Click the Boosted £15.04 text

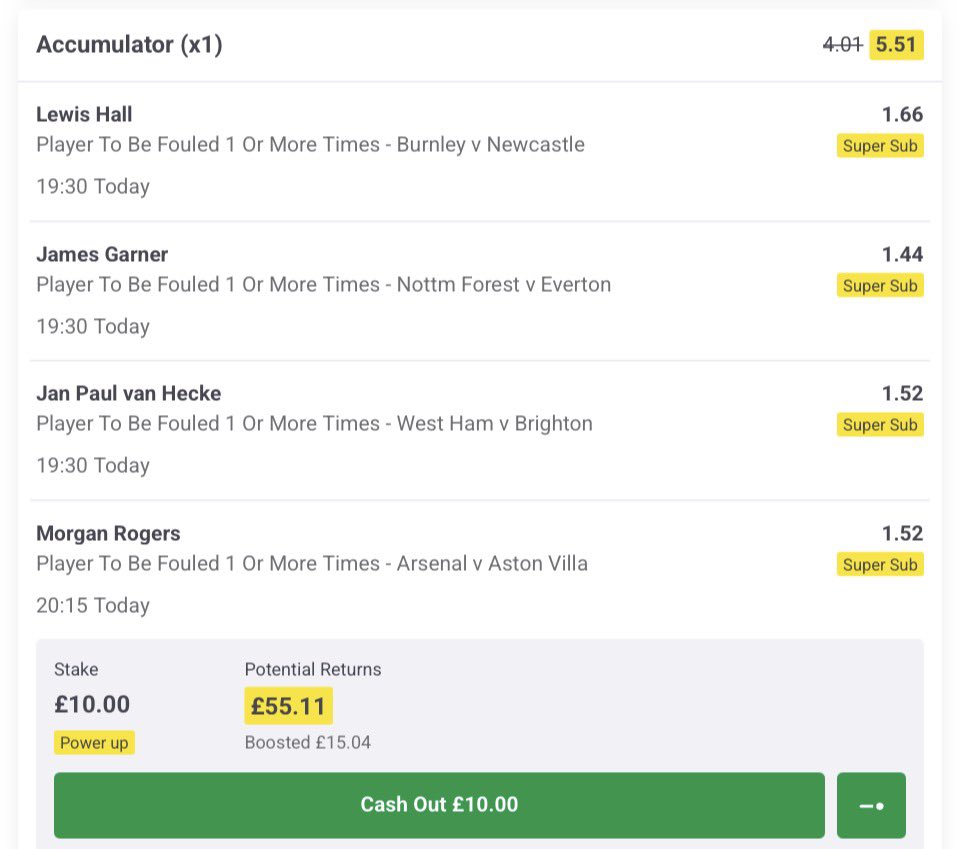point(308,743)
